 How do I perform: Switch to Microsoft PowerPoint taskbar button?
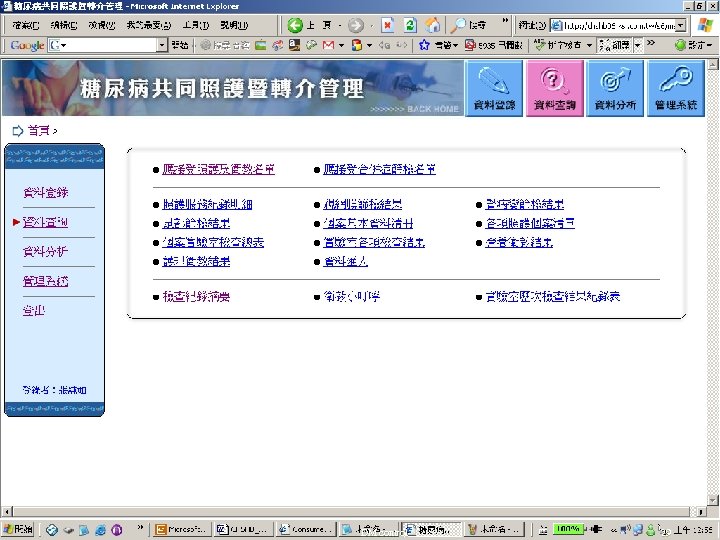181,529
